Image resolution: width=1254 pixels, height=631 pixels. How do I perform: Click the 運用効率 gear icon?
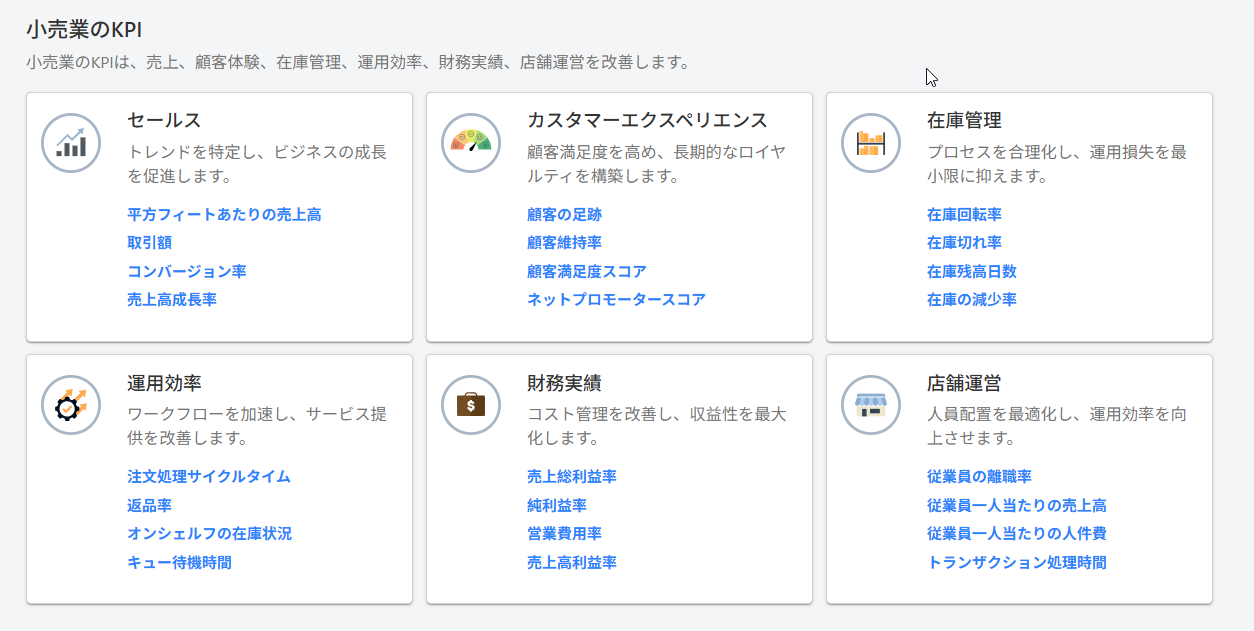coord(70,405)
